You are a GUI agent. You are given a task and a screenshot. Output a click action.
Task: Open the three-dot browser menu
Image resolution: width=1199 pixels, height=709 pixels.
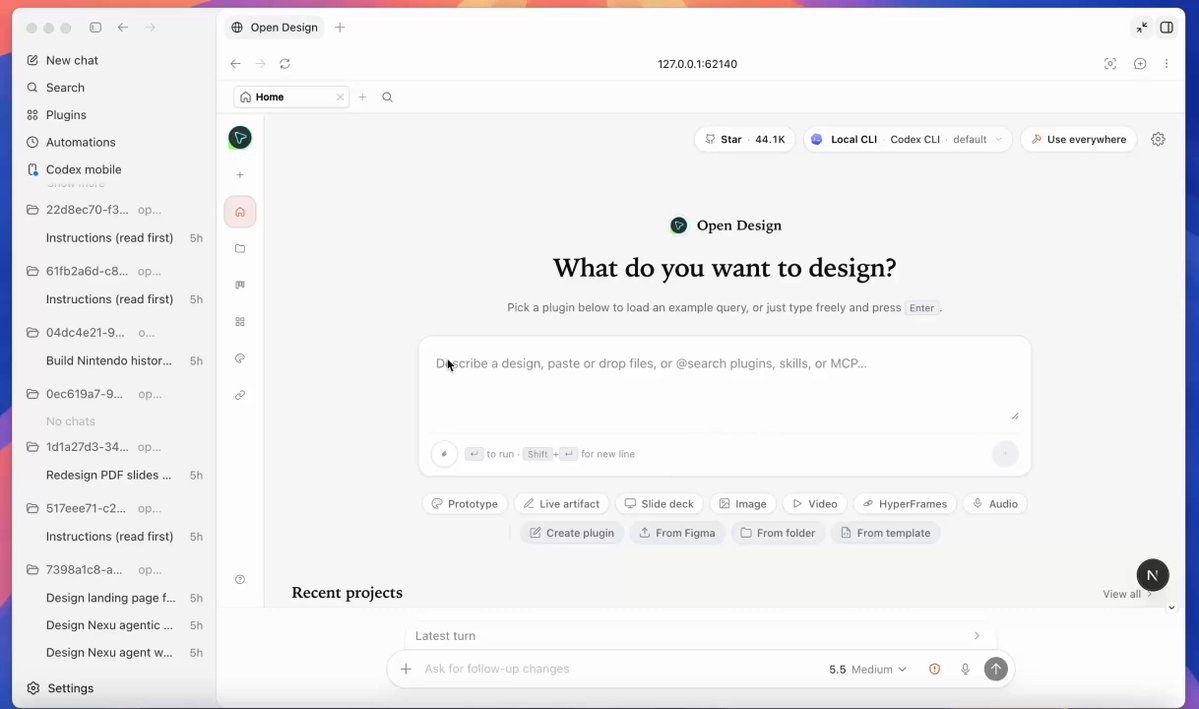pos(1166,63)
